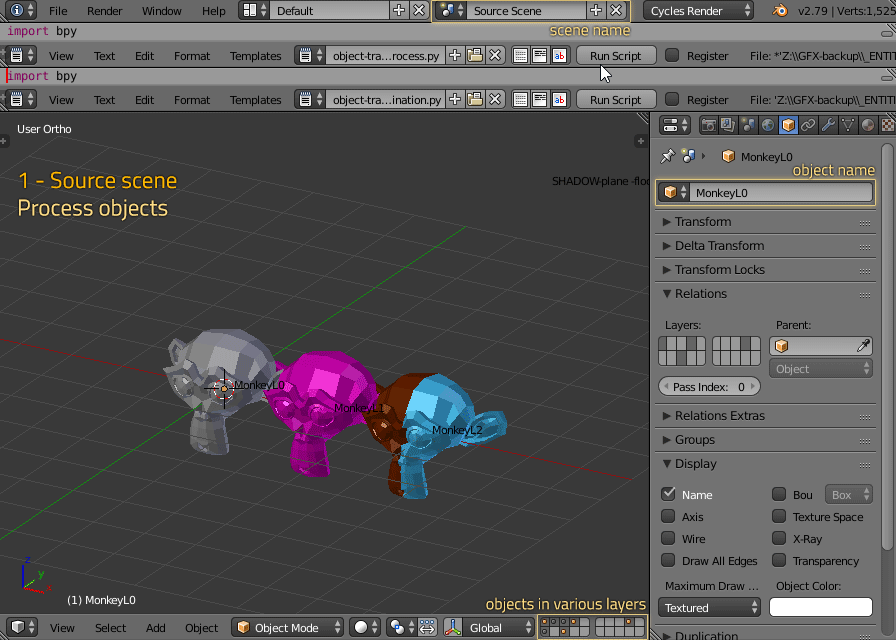Enable Register for the rocess.py script
Image resolution: width=896 pixels, height=640 pixels.
672,55
